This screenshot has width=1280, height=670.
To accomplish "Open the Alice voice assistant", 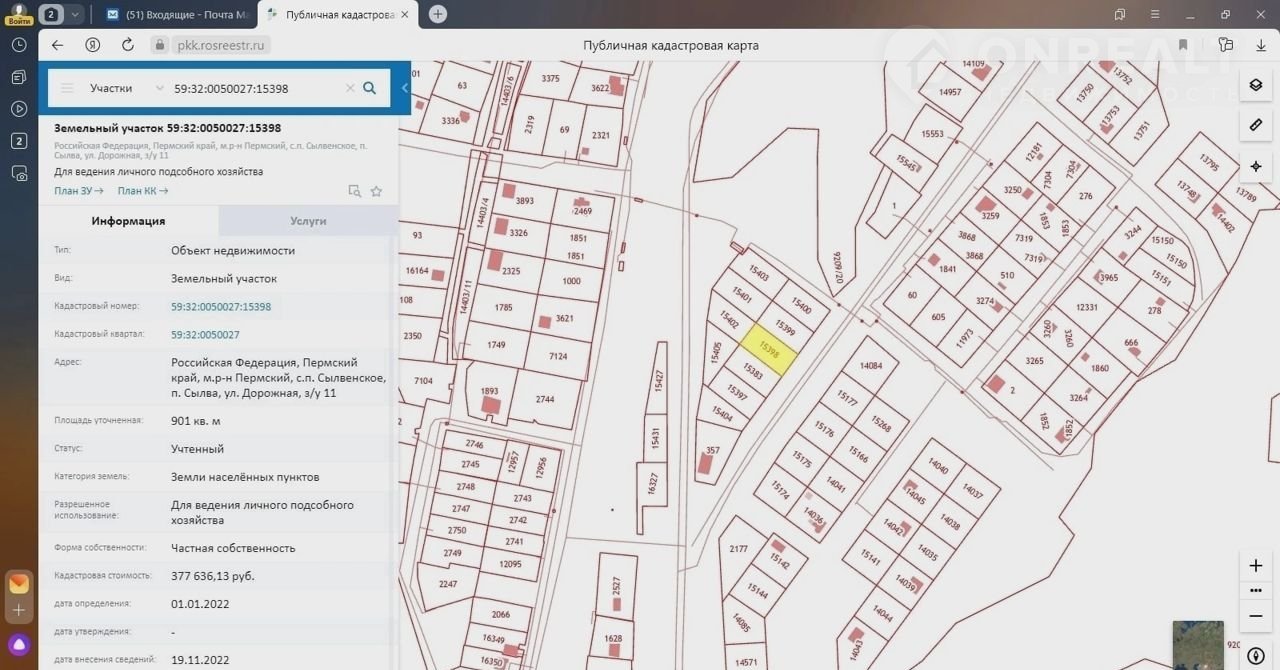I will pyautogui.click(x=19, y=643).
